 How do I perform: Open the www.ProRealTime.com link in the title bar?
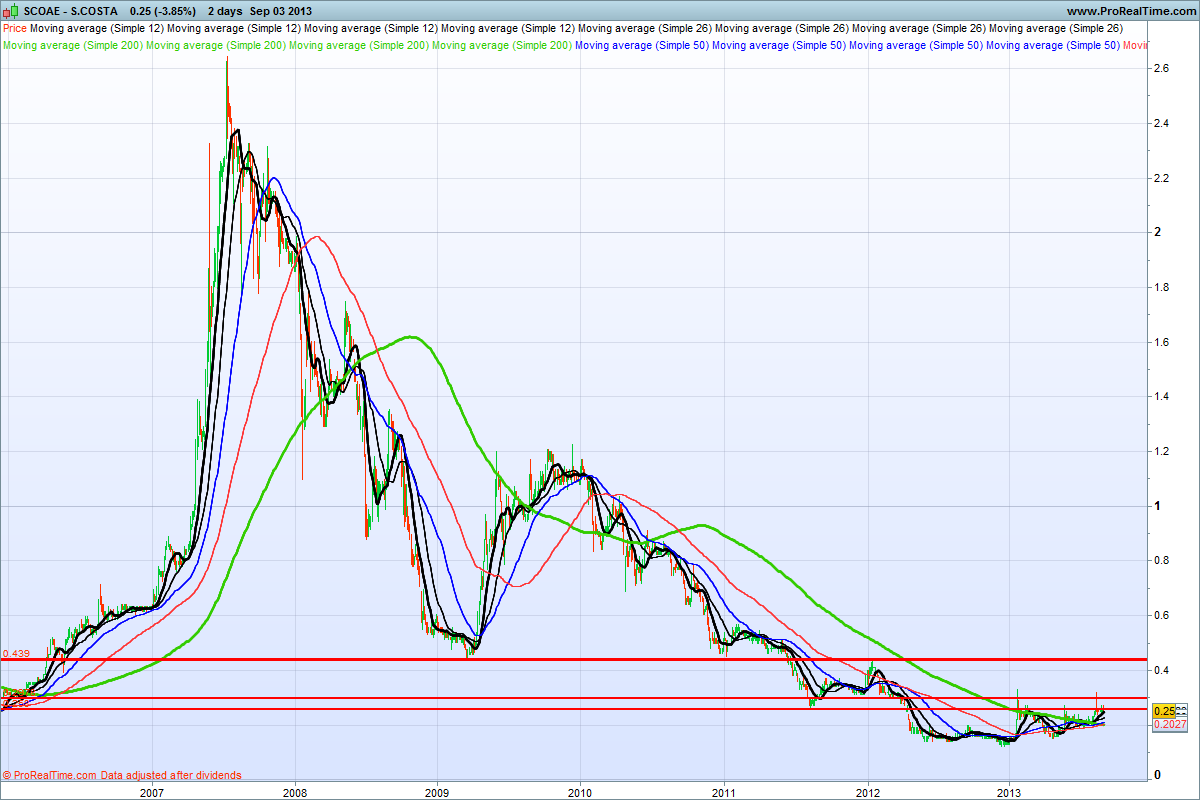coord(1130,12)
